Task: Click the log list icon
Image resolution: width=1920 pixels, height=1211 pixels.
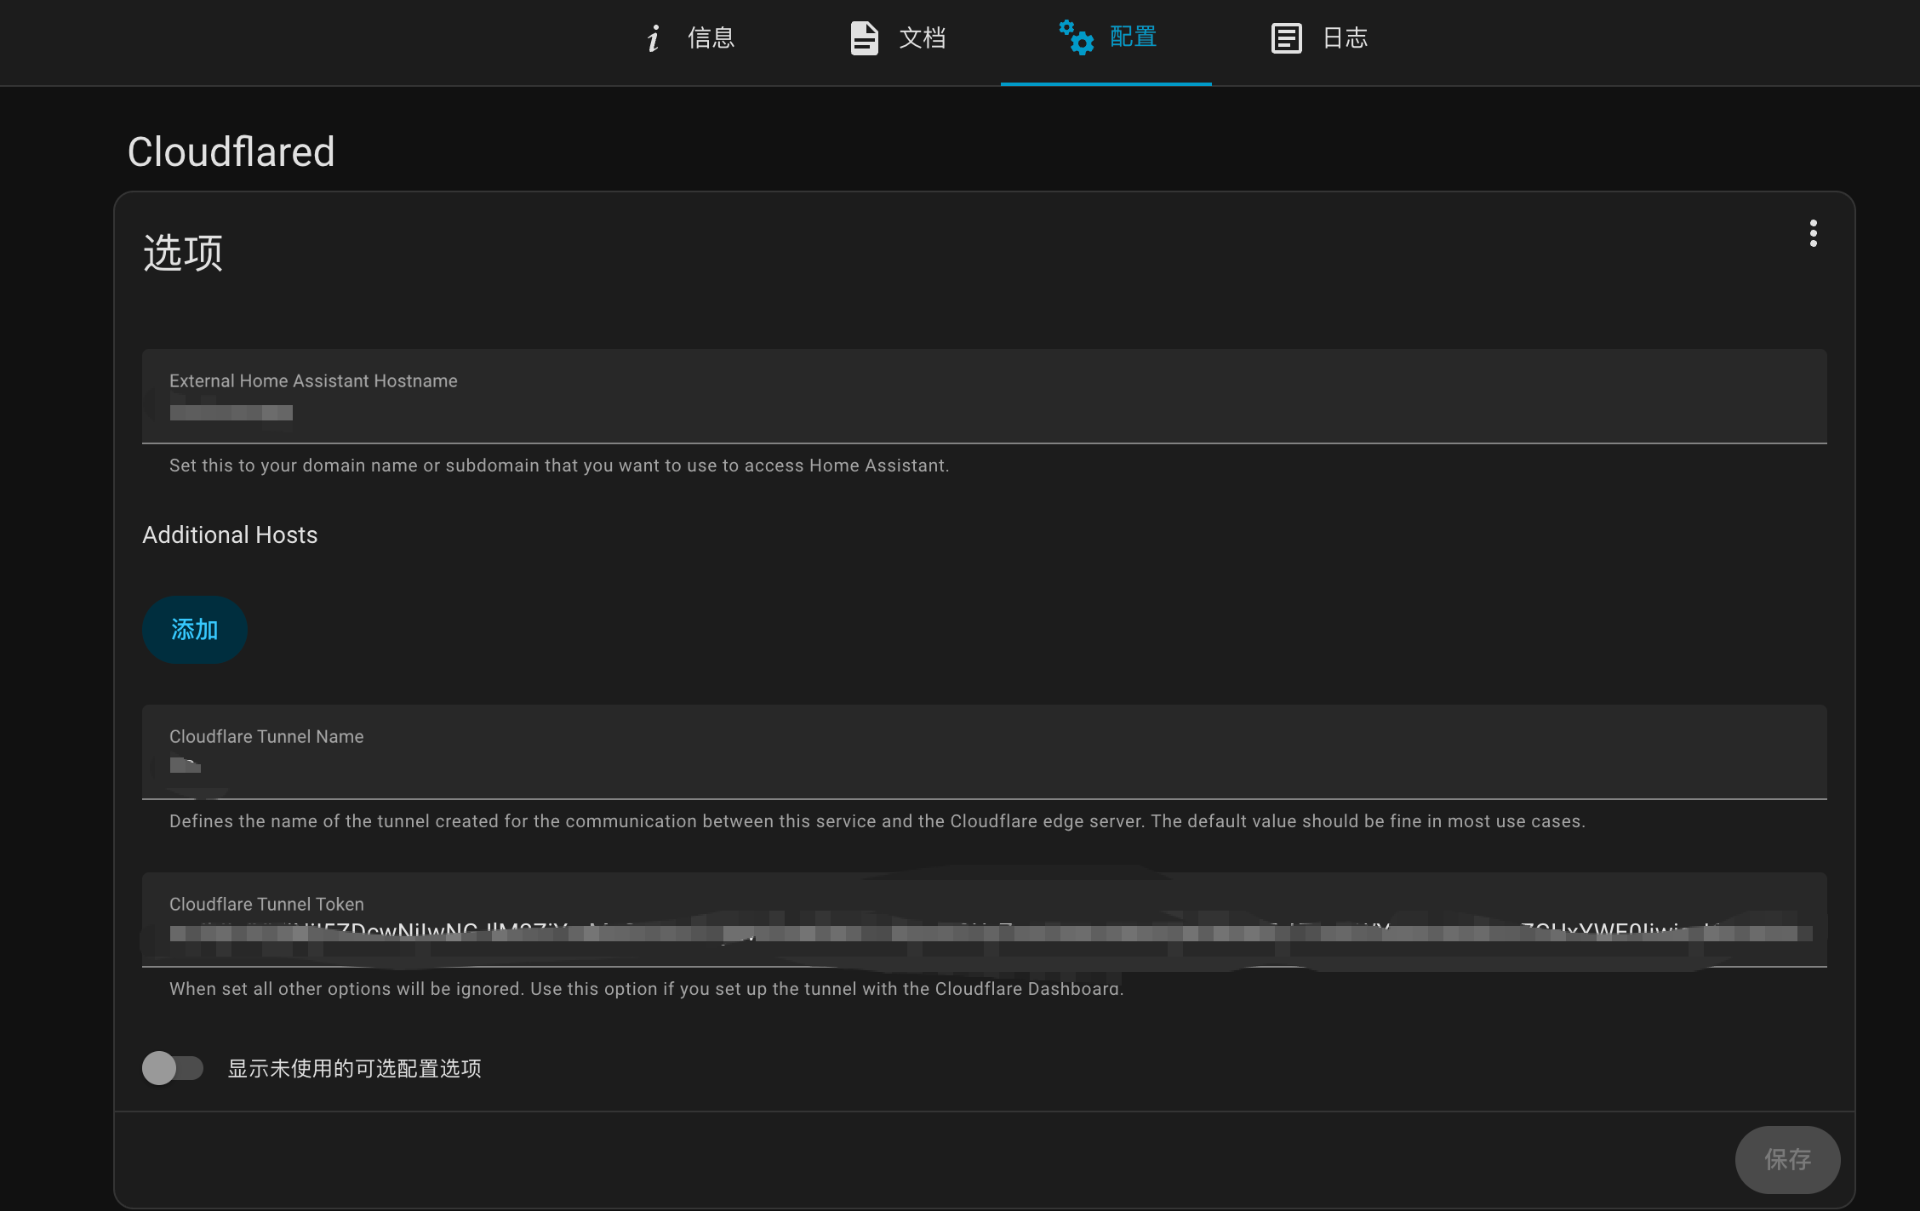Action: click(x=1286, y=39)
